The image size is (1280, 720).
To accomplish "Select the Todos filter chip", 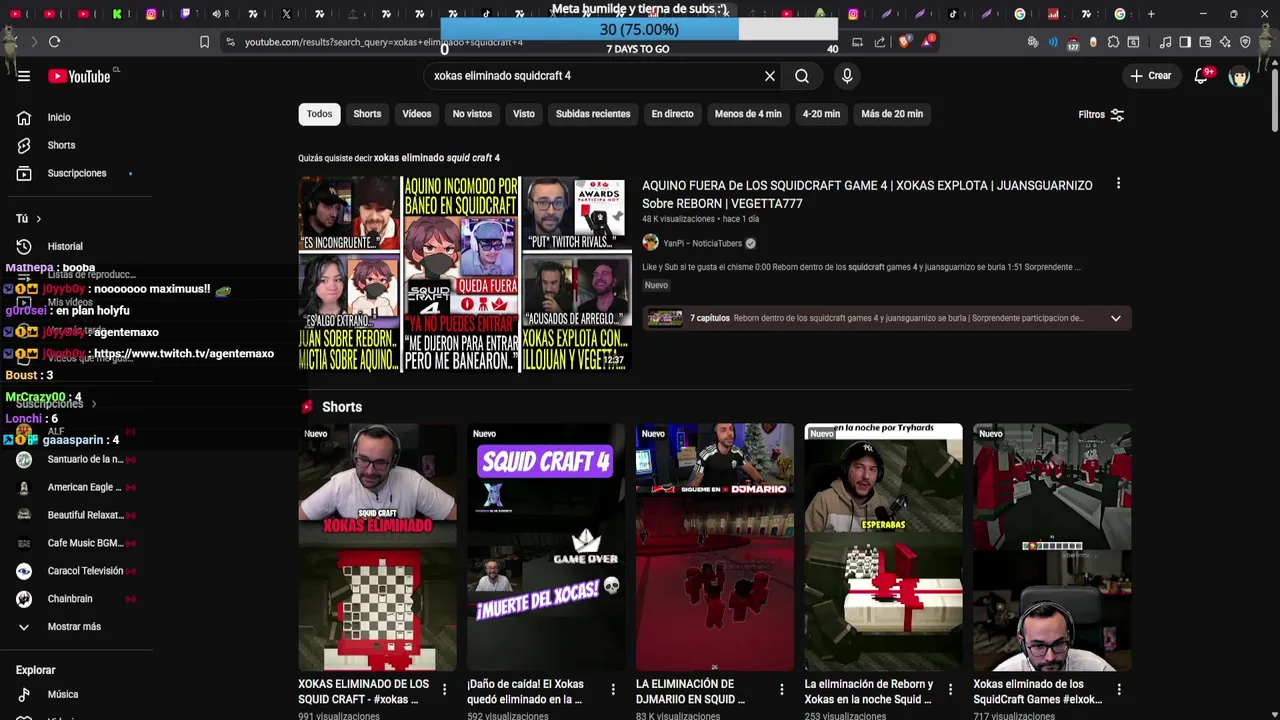I will point(319,114).
